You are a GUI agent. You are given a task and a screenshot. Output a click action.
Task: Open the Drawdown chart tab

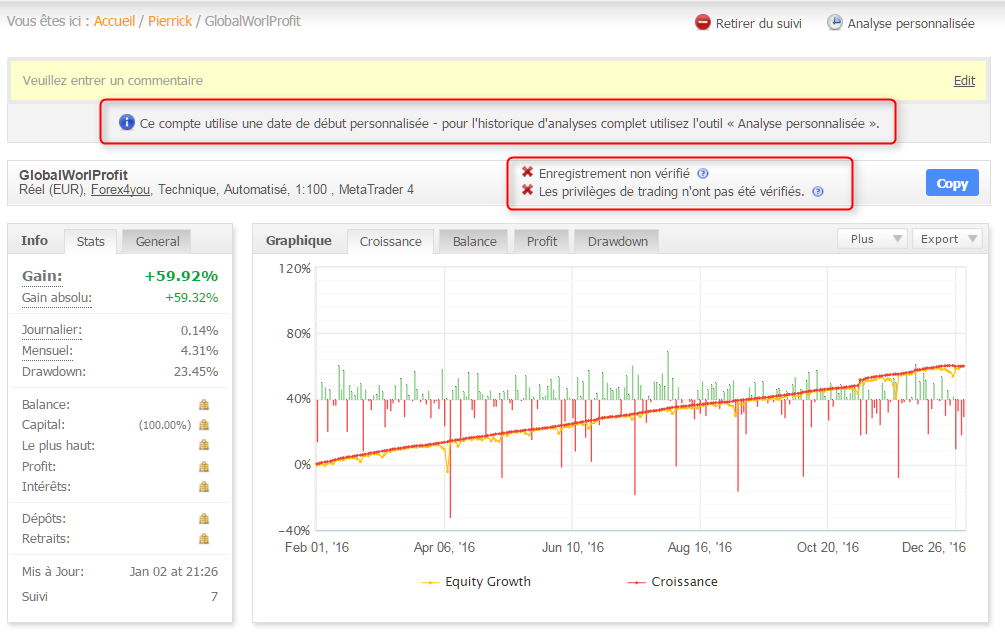[x=617, y=242]
